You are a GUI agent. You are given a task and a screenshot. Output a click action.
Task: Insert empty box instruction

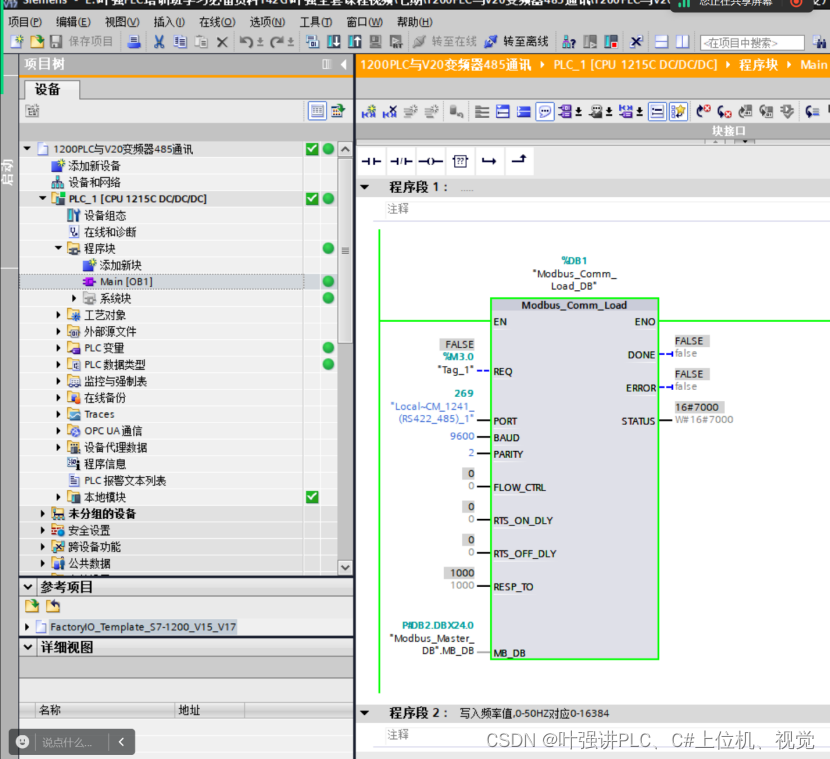tap(461, 161)
